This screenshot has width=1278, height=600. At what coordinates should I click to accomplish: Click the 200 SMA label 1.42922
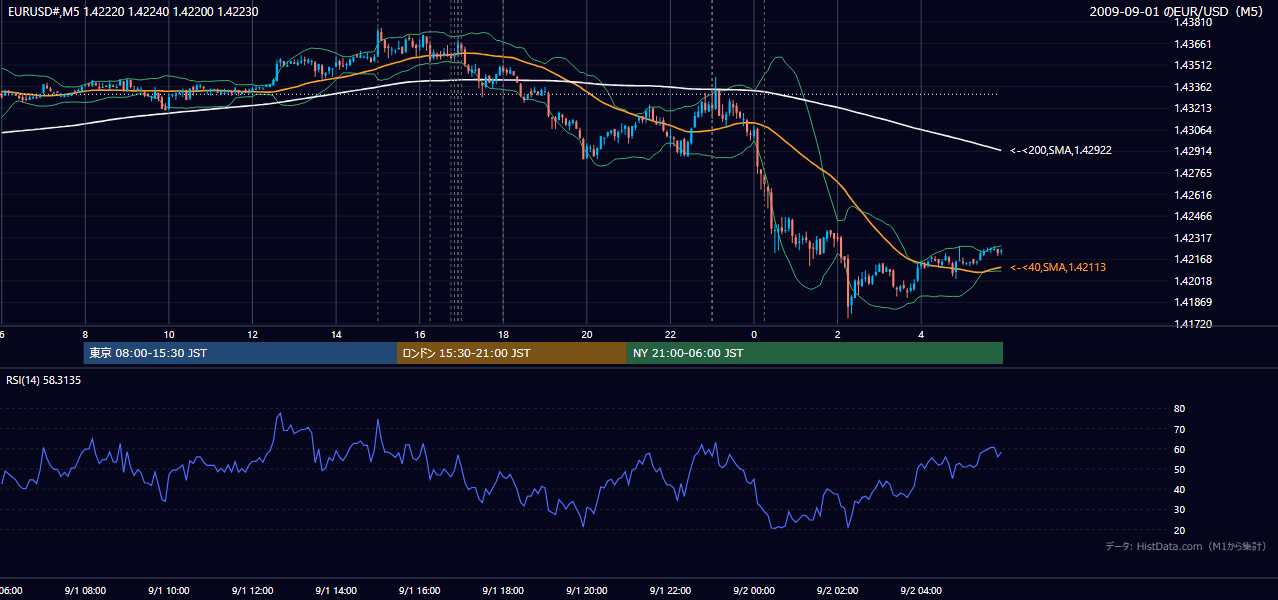tap(1061, 150)
